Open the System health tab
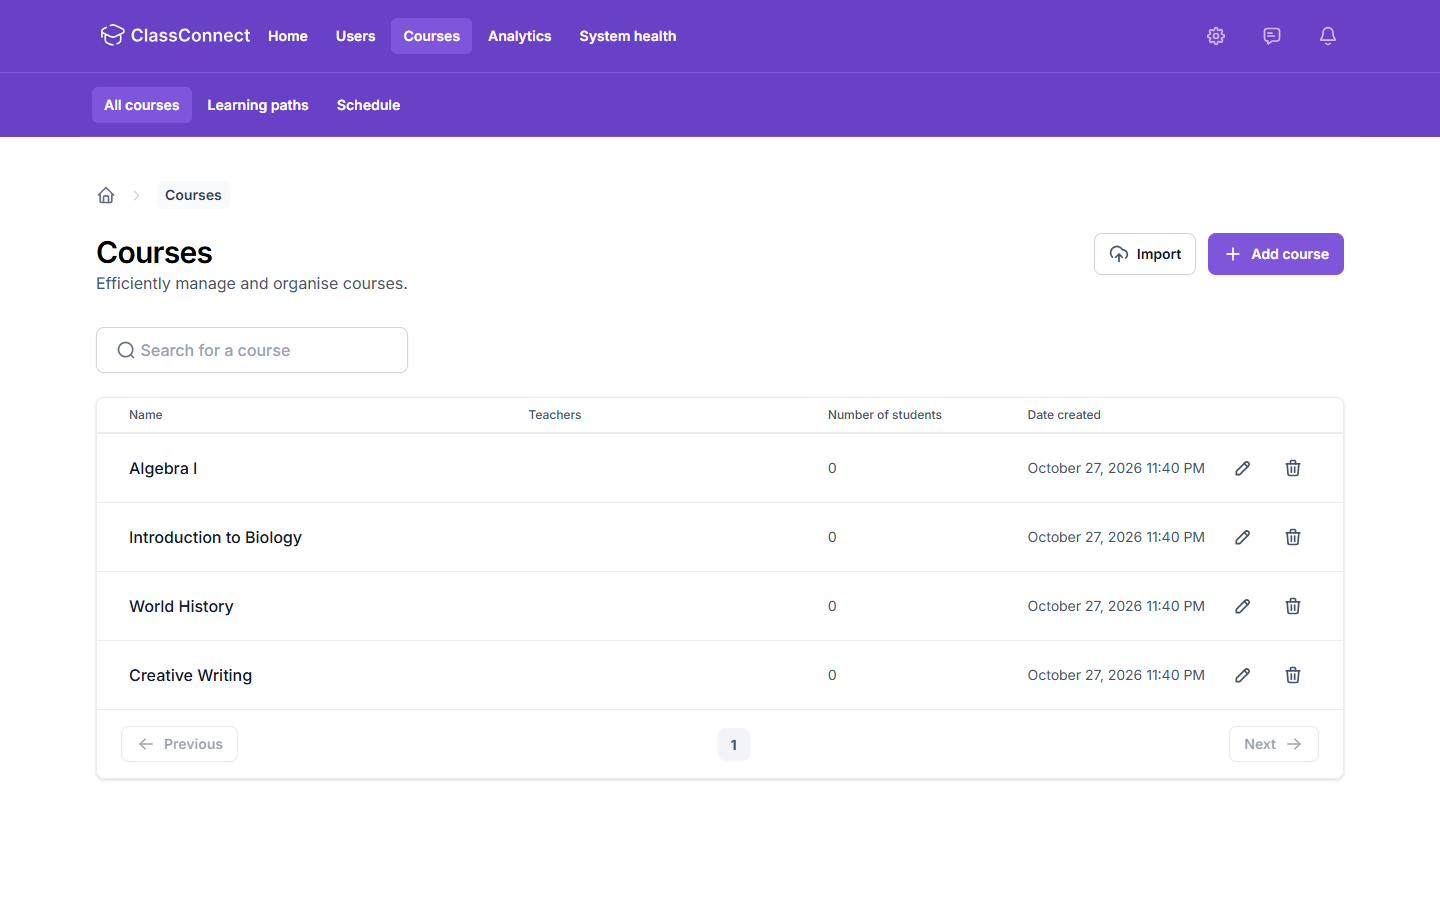 628,36
